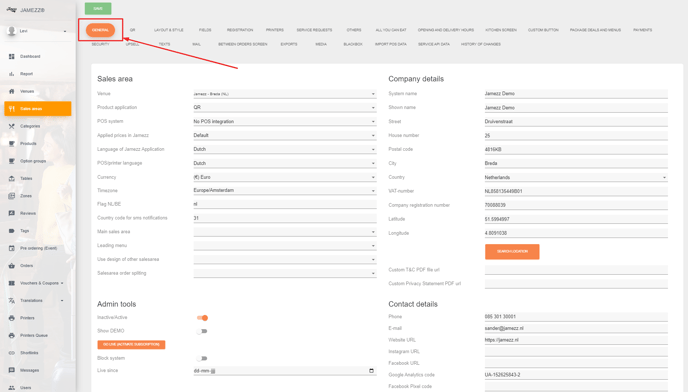Click the Vouchers & Coupons icon
Viewport: 688px width, 392px height.
(x=12, y=283)
